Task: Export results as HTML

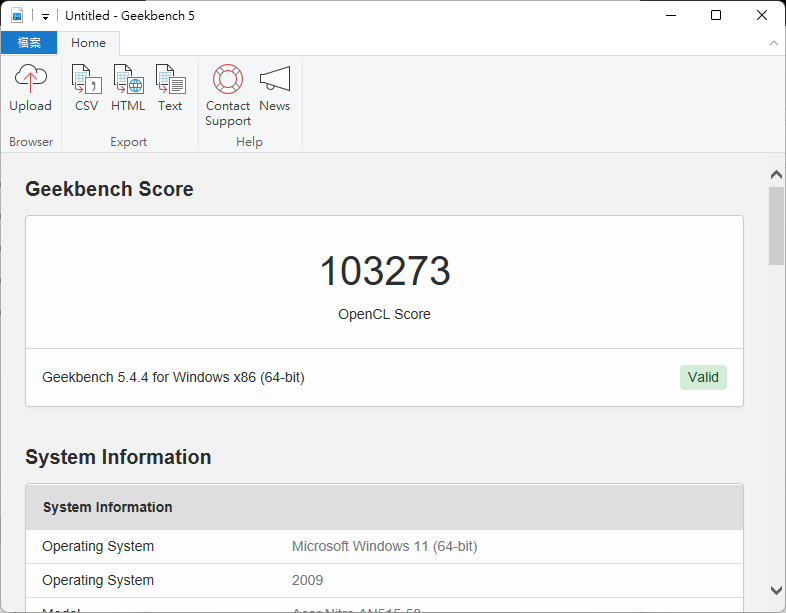Action: point(128,89)
